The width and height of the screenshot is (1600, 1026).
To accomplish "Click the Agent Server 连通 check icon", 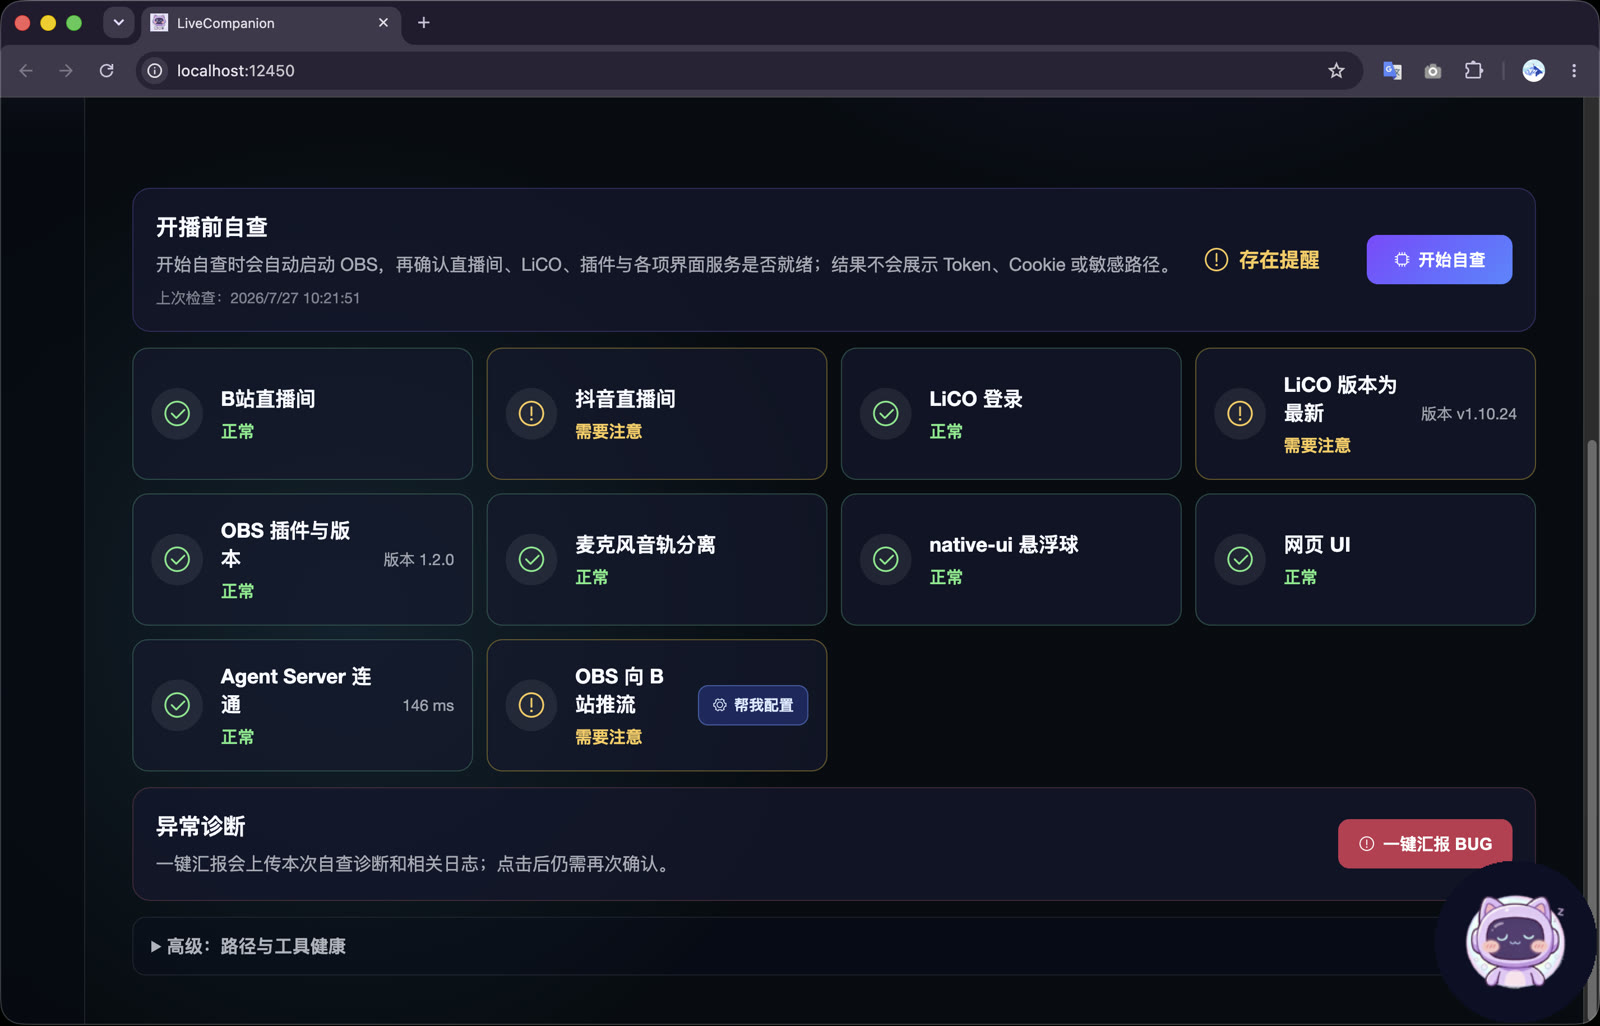I will (177, 706).
